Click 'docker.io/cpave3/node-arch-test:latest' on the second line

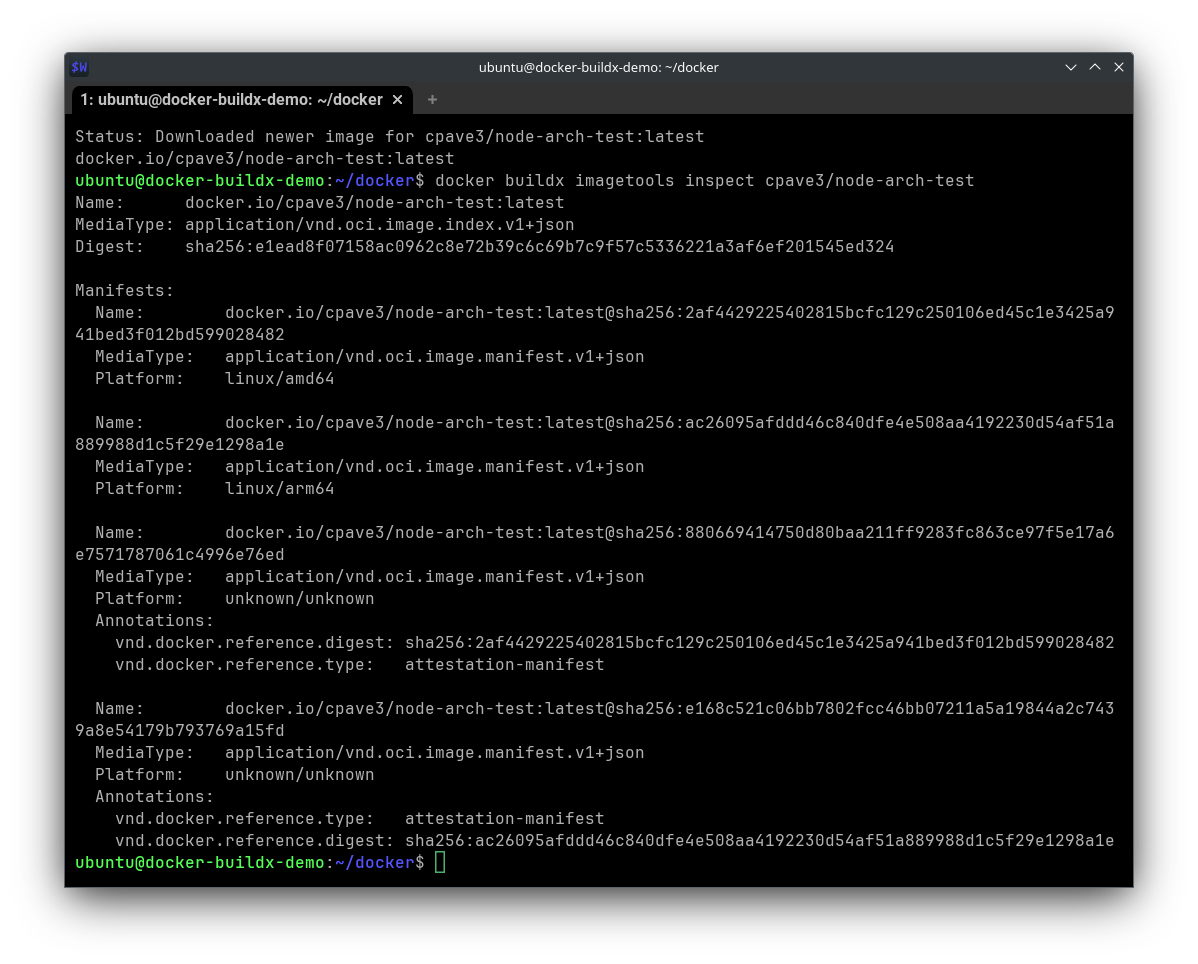coord(264,158)
